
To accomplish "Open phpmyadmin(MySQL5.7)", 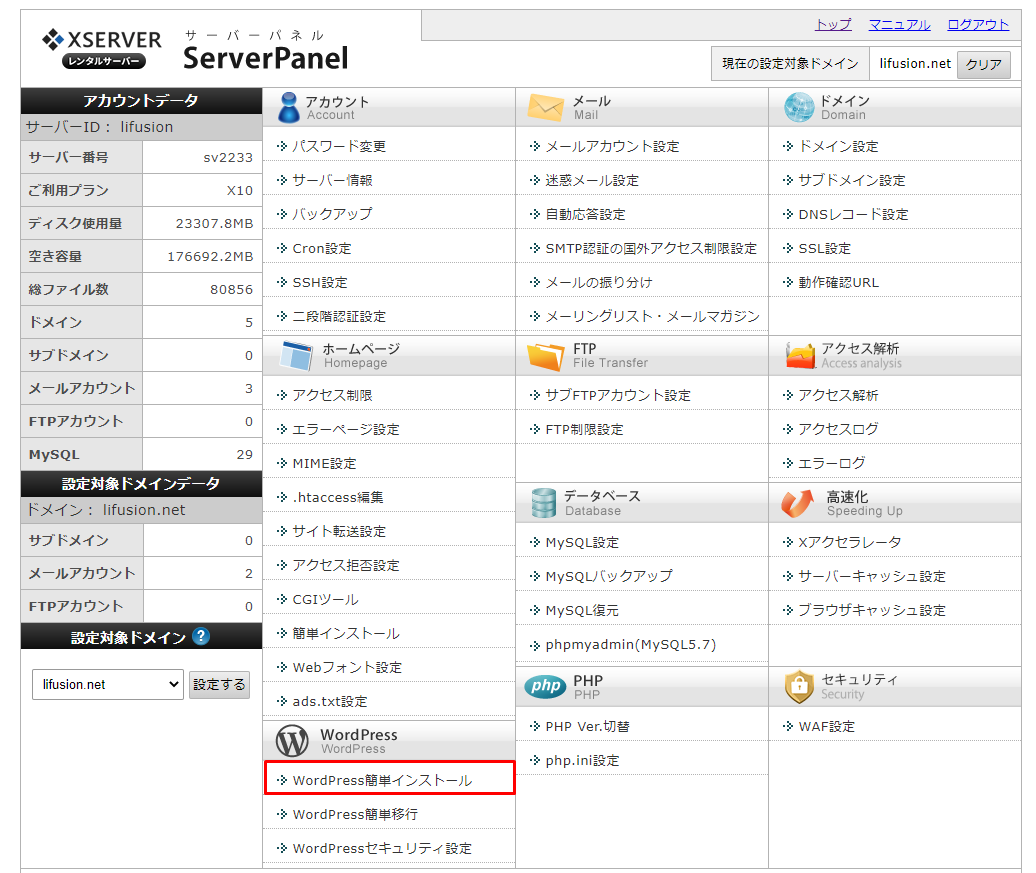I will (x=630, y=645).
